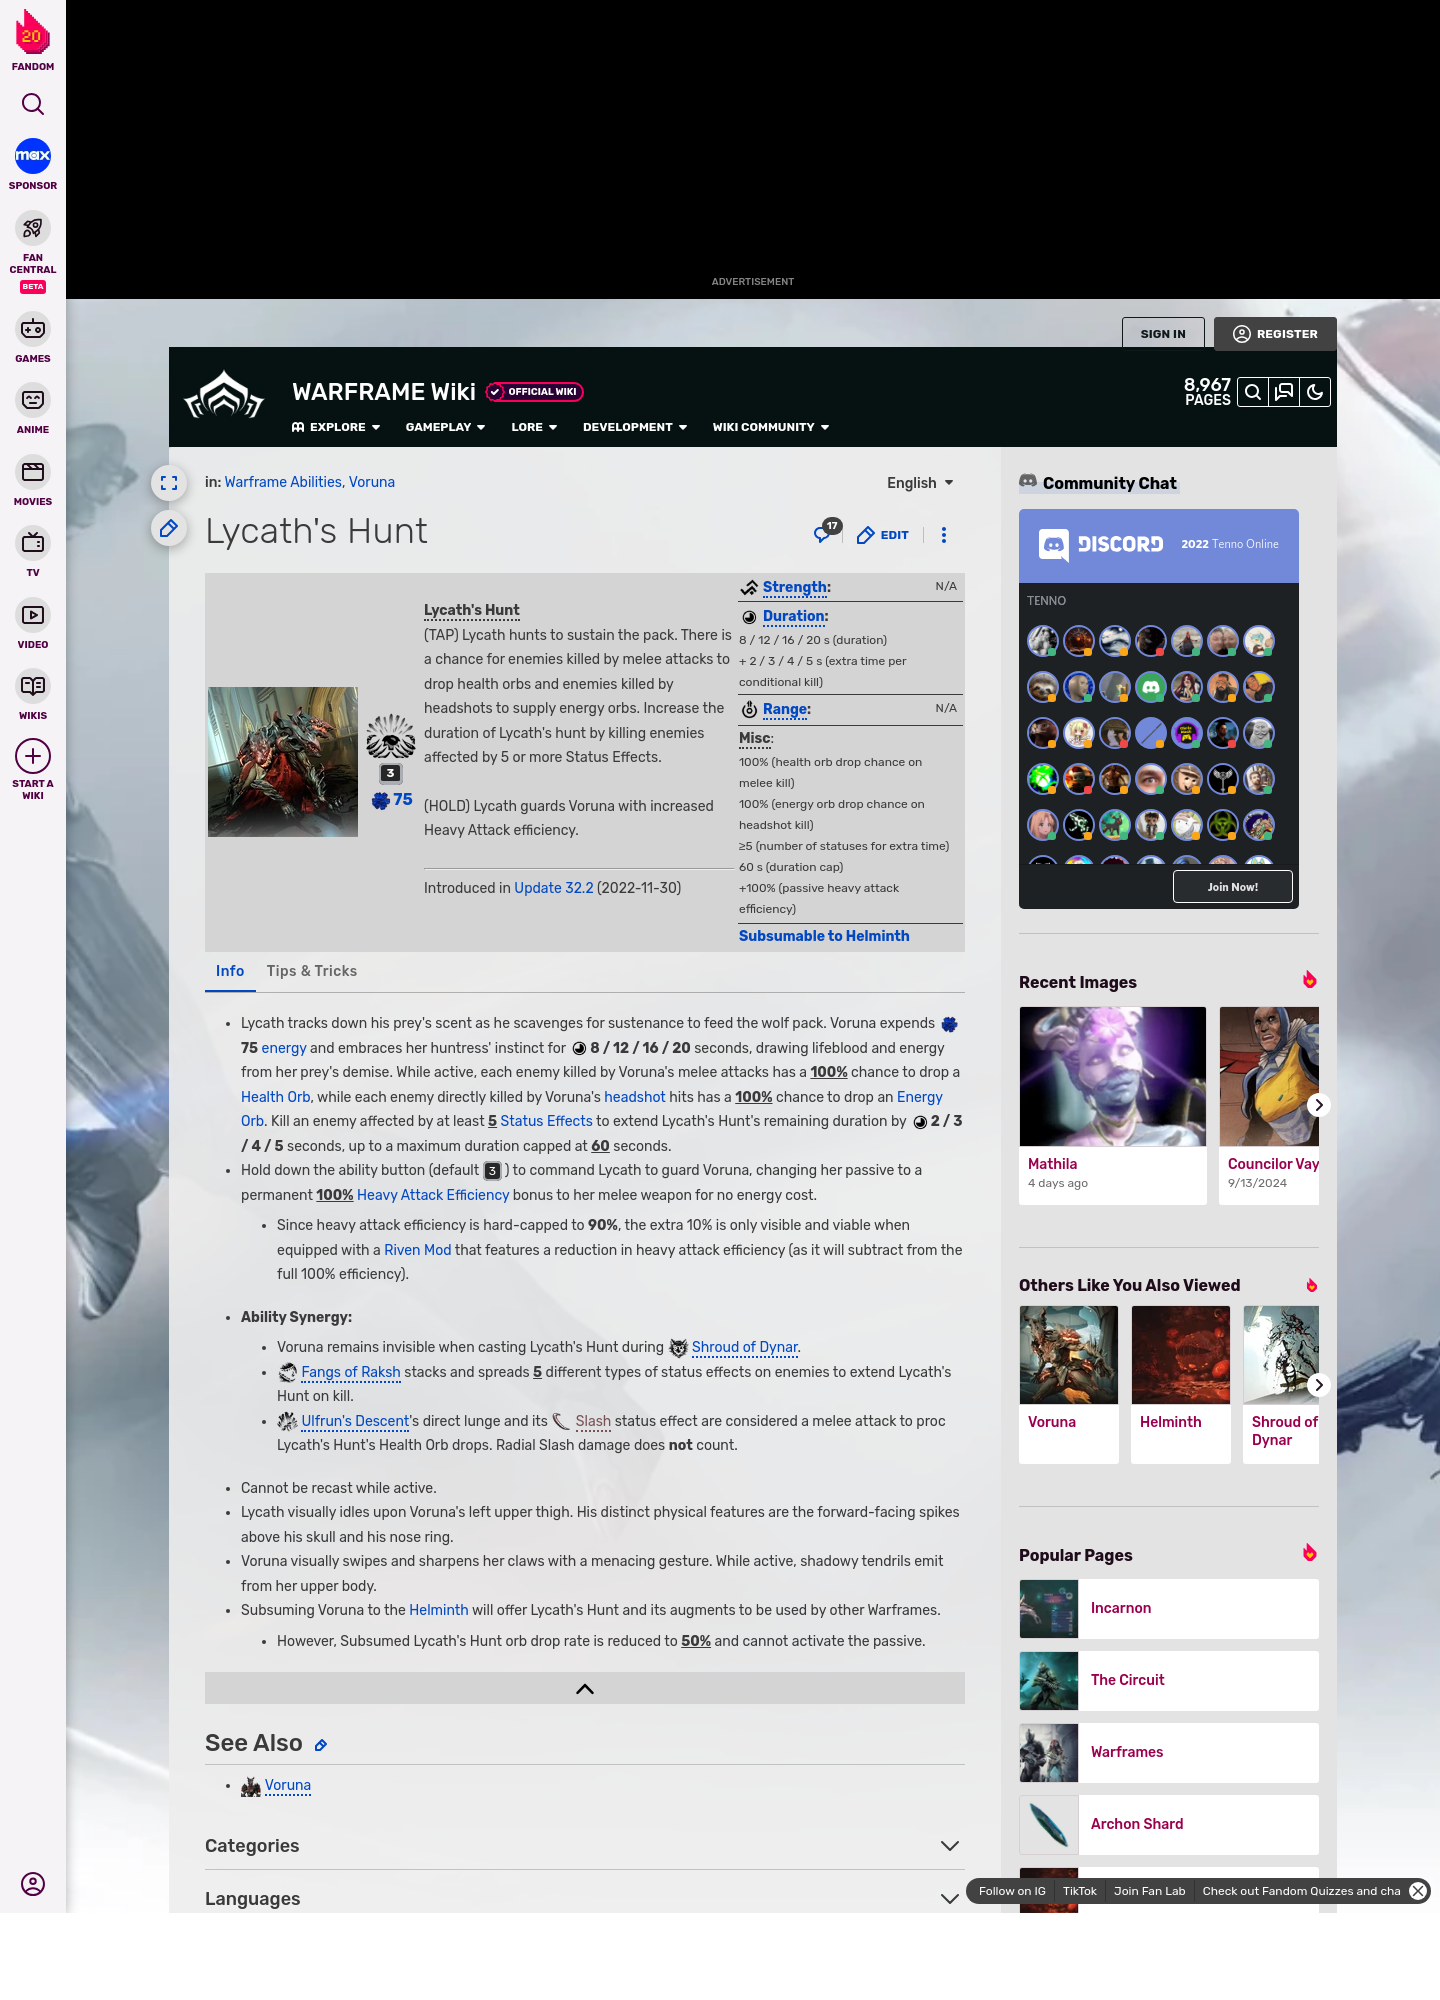Close the Fandom bottom notification bar
1440x2000 pixels.
coord(1418,1891)
